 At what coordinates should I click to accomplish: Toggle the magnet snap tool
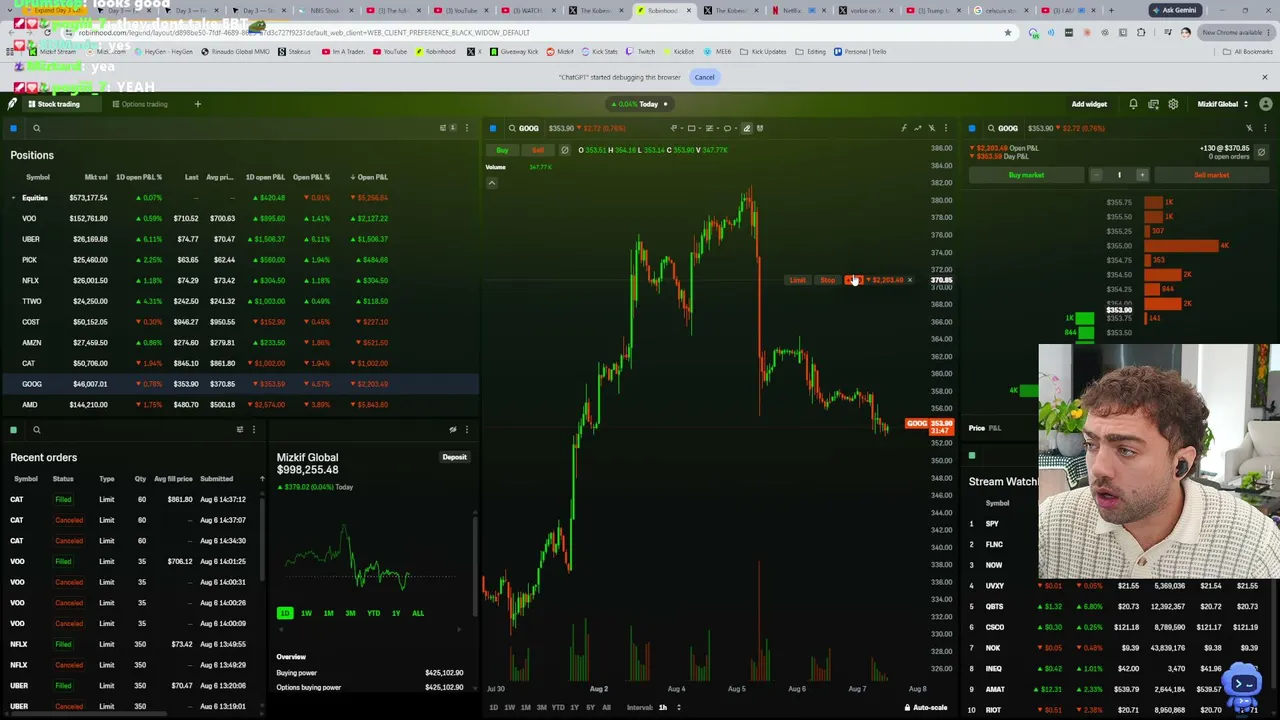pyautogui.click(x=760, y=128)
